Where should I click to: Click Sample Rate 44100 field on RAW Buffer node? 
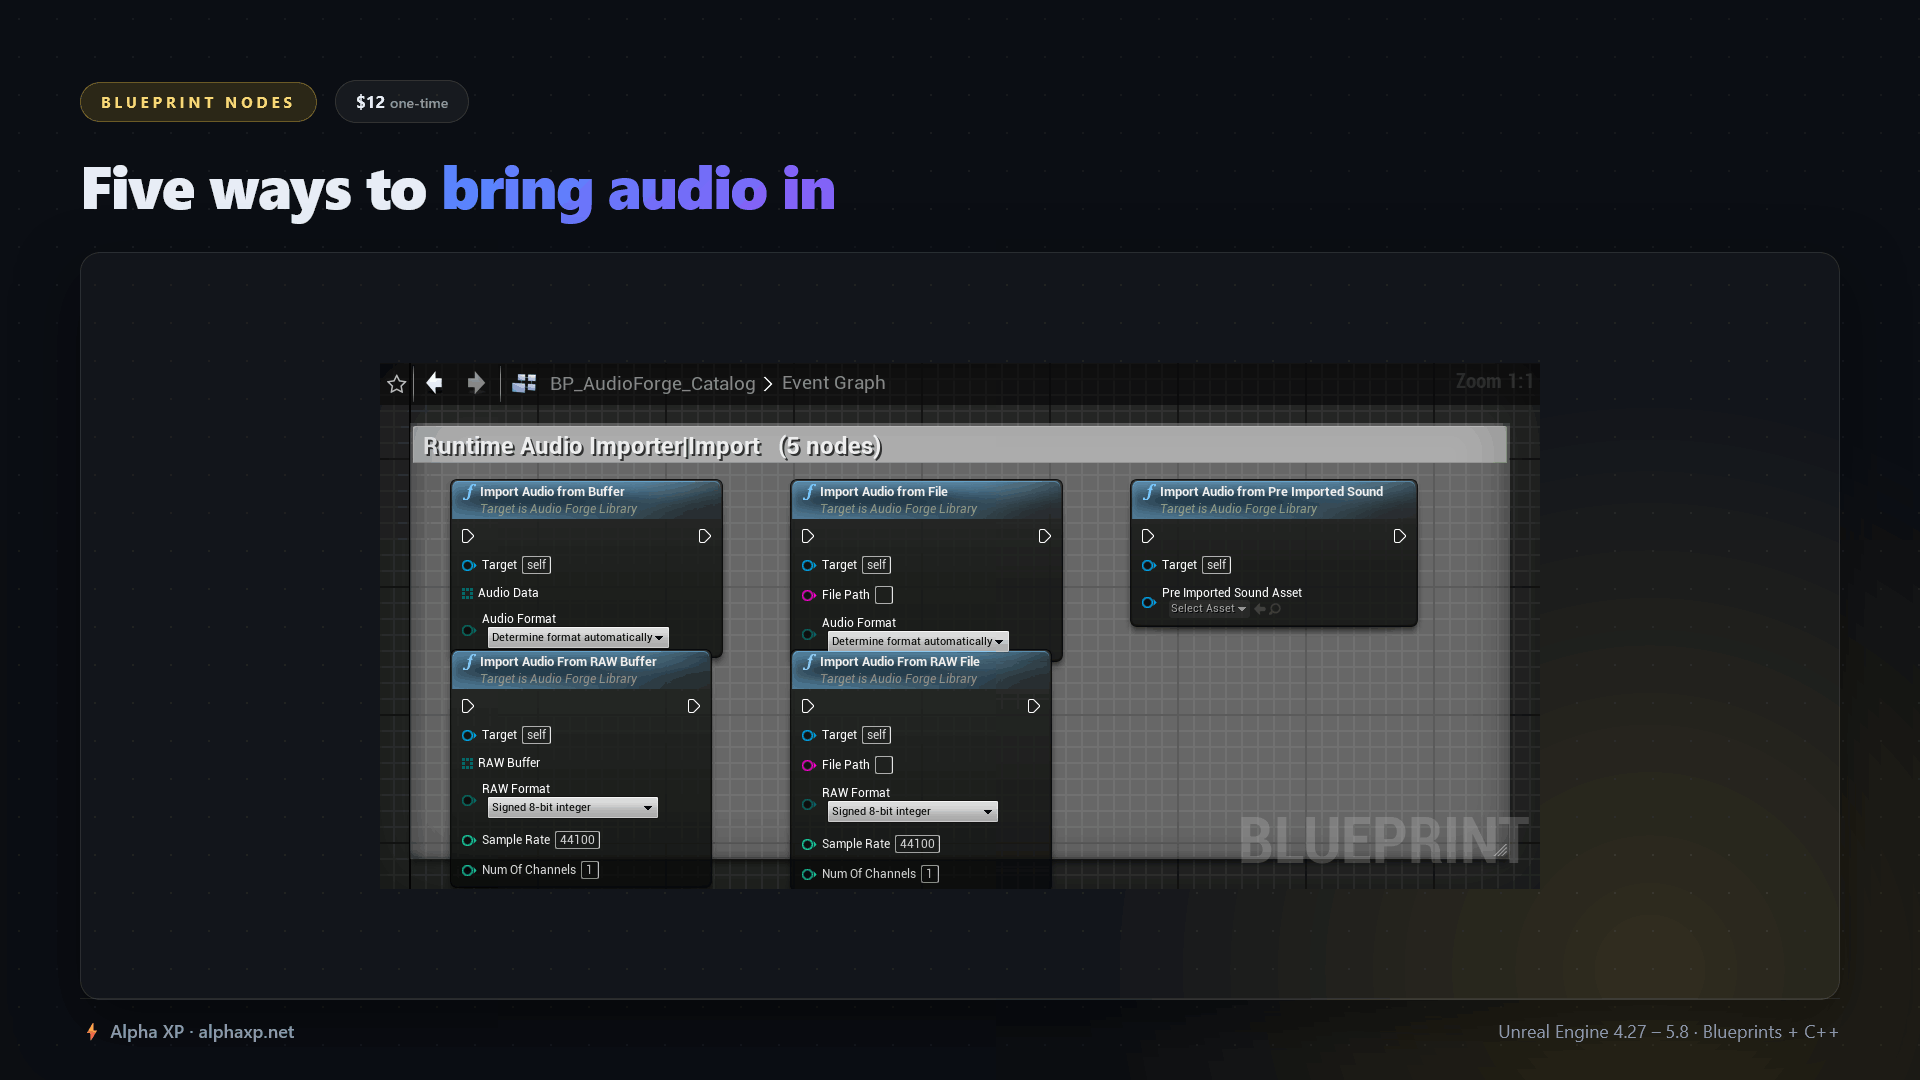(578, 841)
